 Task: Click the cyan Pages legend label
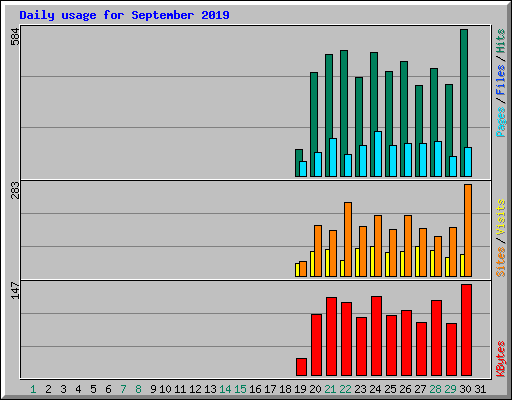point(501,122)
